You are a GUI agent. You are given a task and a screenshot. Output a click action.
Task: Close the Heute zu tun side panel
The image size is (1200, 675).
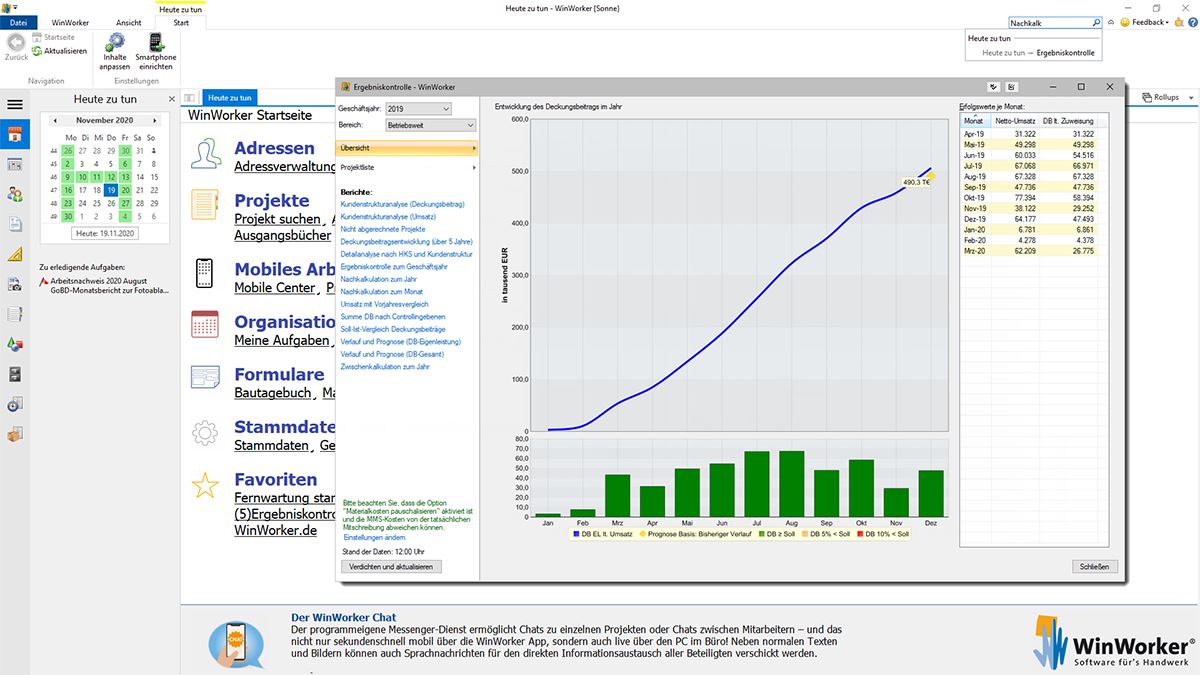(171, 99)
